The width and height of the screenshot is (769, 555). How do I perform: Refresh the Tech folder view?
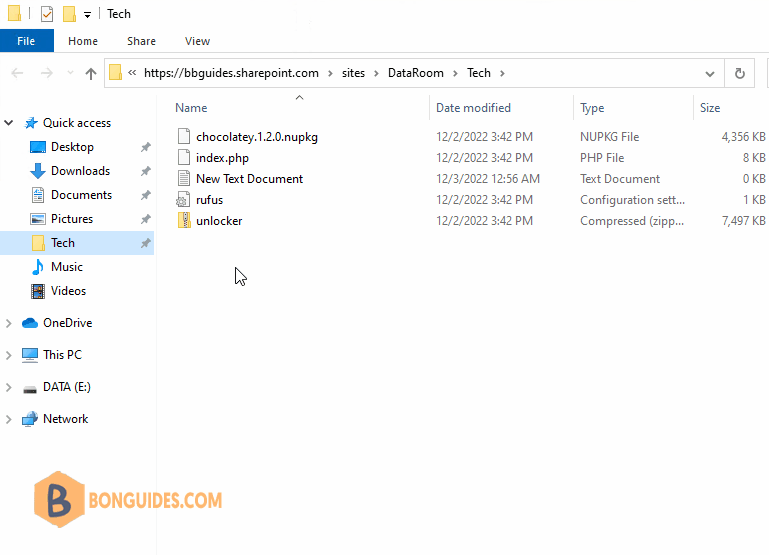coord(740,74)
